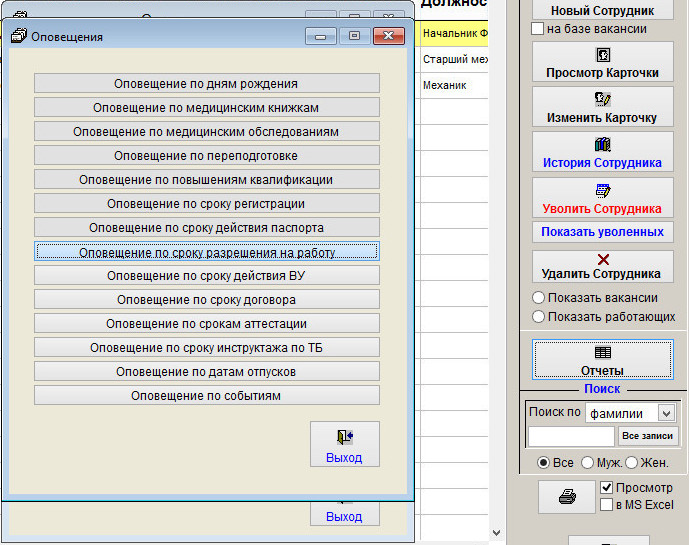689x545 pixels.
Task: Click Удалить Сотрудника red cross icon
Action: (602, 259)
